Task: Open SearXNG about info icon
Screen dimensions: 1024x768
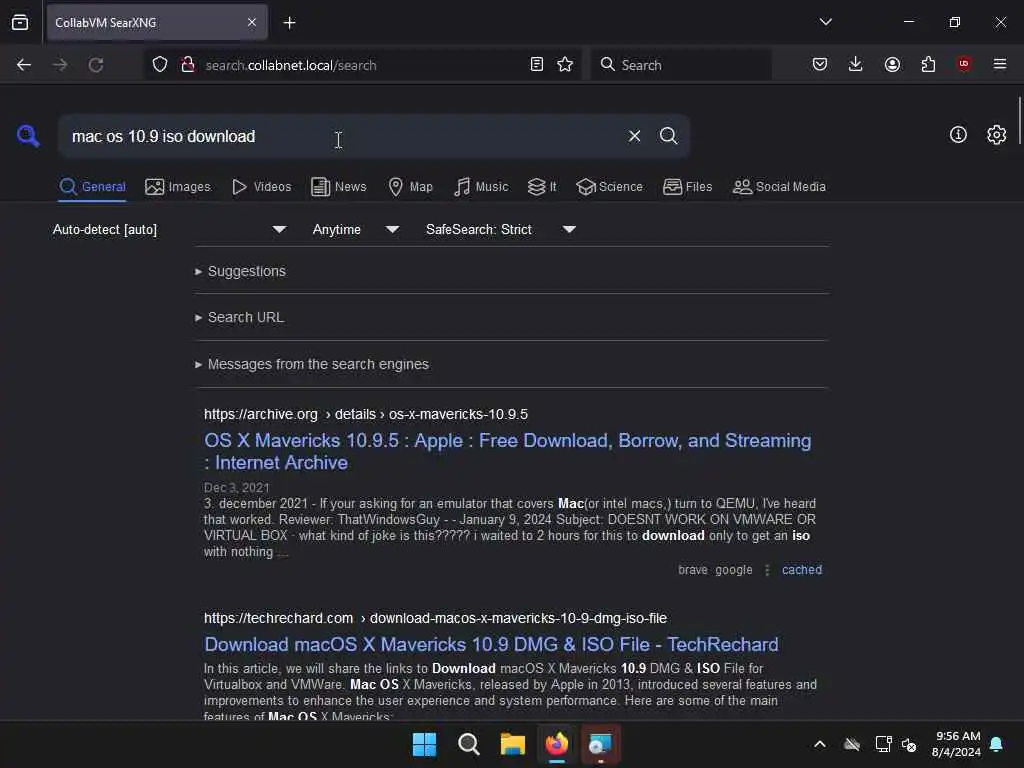Action: tap(958, 135)
